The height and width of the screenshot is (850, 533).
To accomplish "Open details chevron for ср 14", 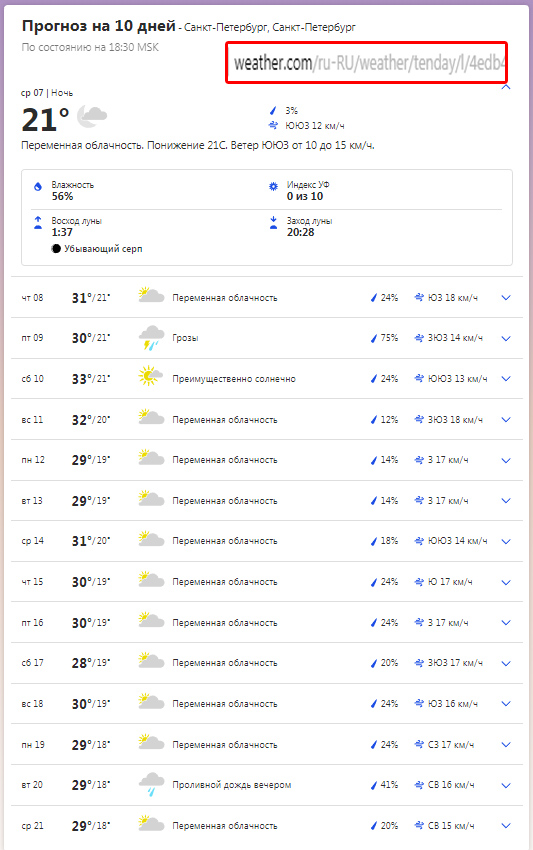I will 506,542.
